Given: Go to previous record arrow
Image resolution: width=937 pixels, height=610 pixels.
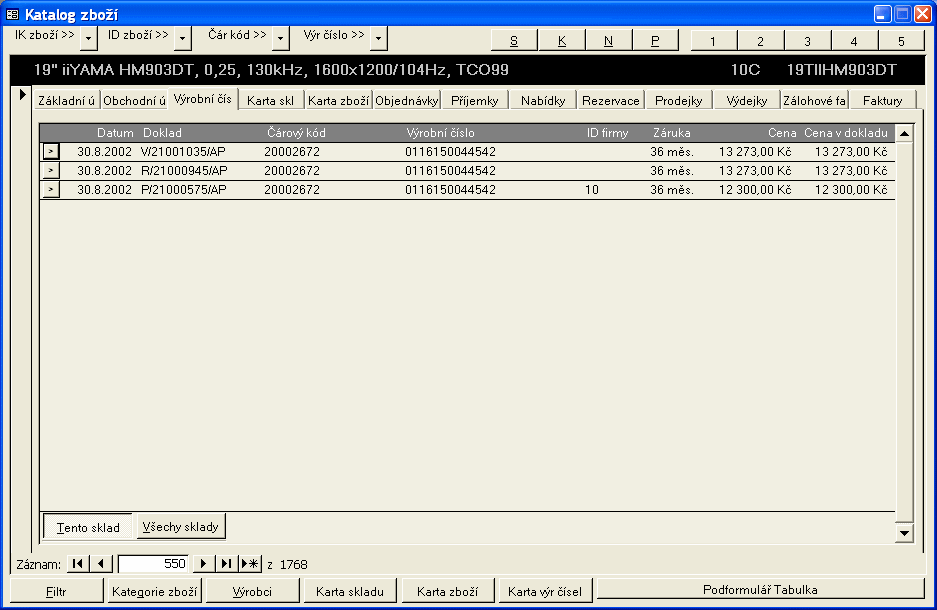Looking at the screenshot, I should tap(101, 564).
